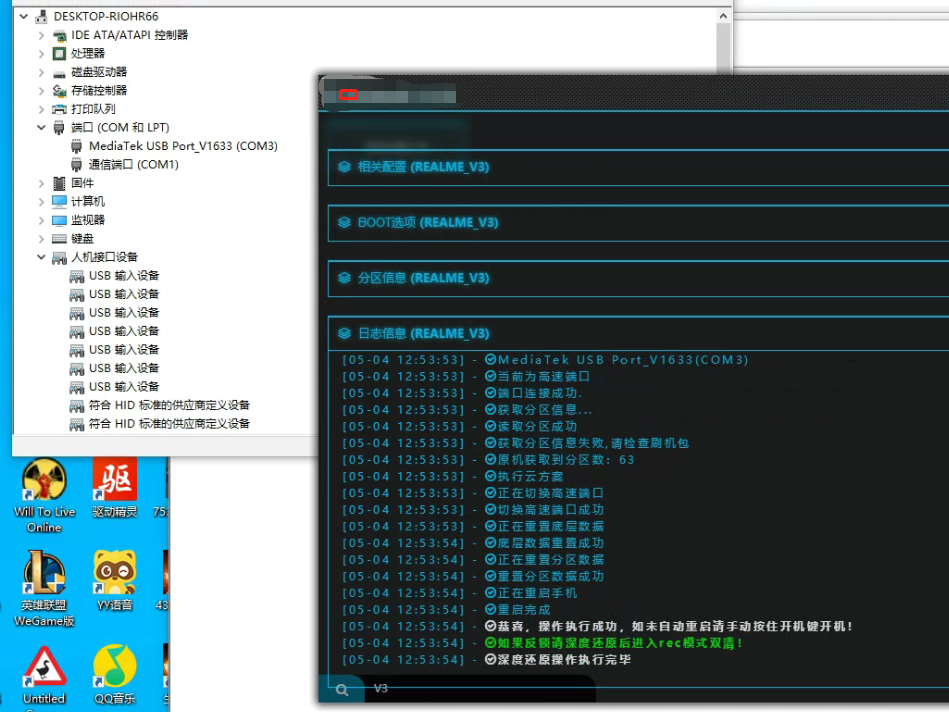Click green log line about rec模式双清
This screenshot has width=949, height=712.
pyautogui.click(x=542, y=643)
